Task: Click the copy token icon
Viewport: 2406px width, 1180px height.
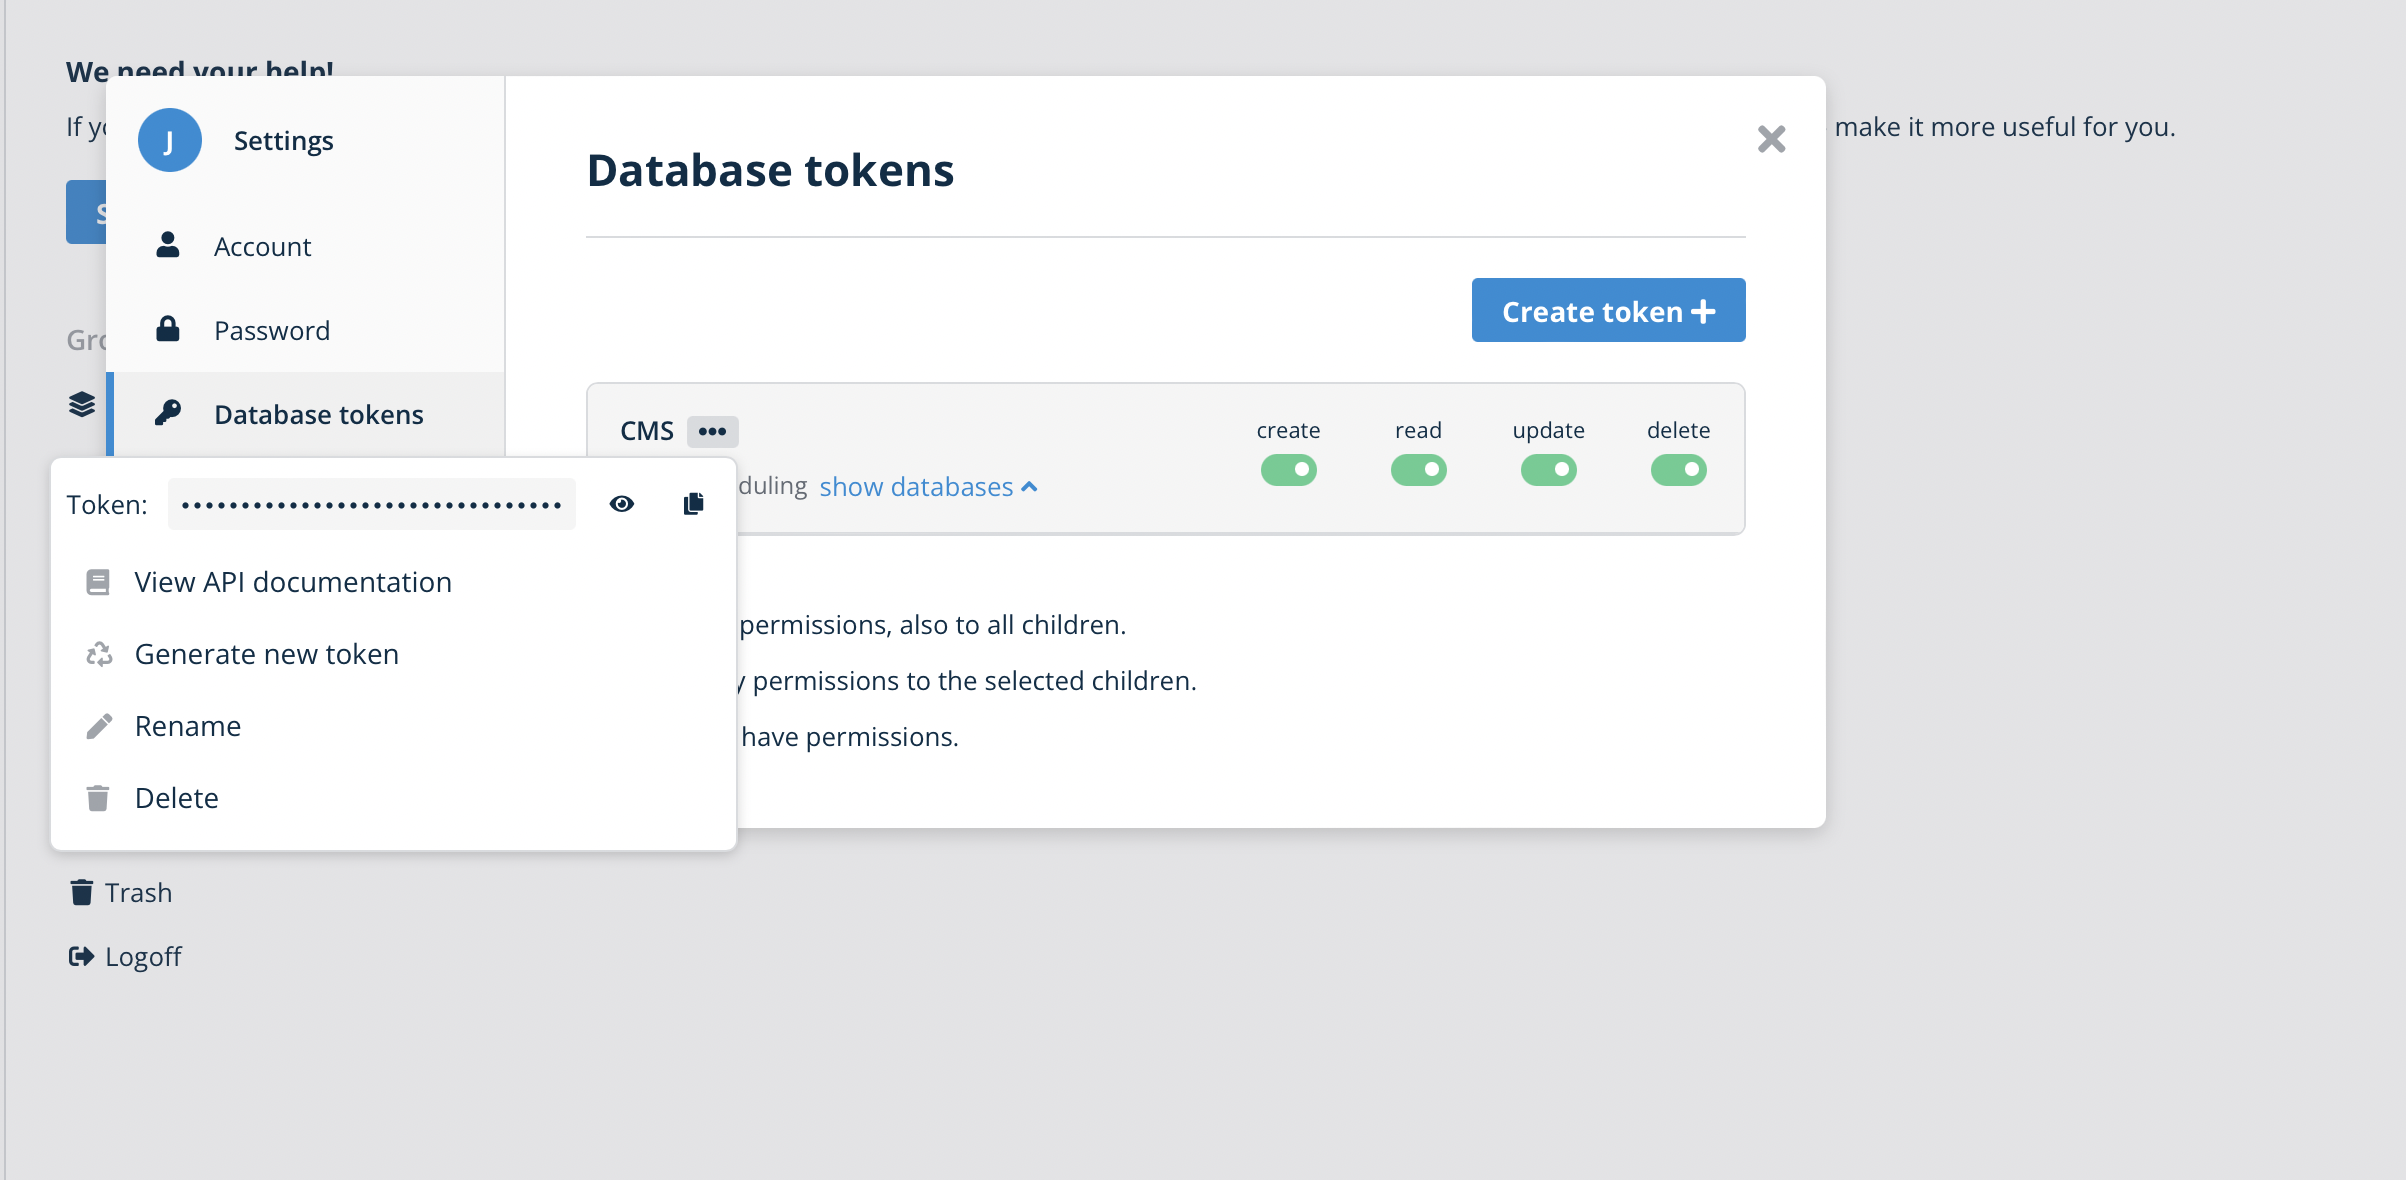Action: pos(693,503)
